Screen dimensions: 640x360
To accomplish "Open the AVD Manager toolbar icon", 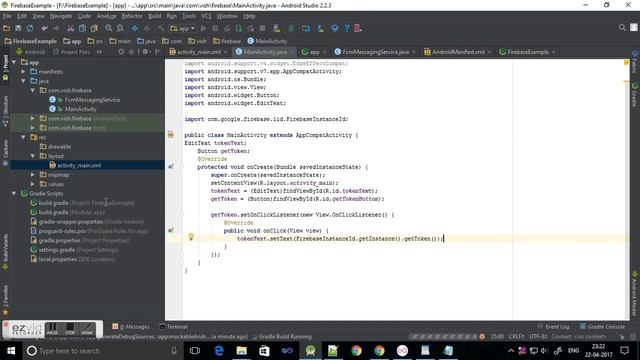I will (x=277, y=28).
